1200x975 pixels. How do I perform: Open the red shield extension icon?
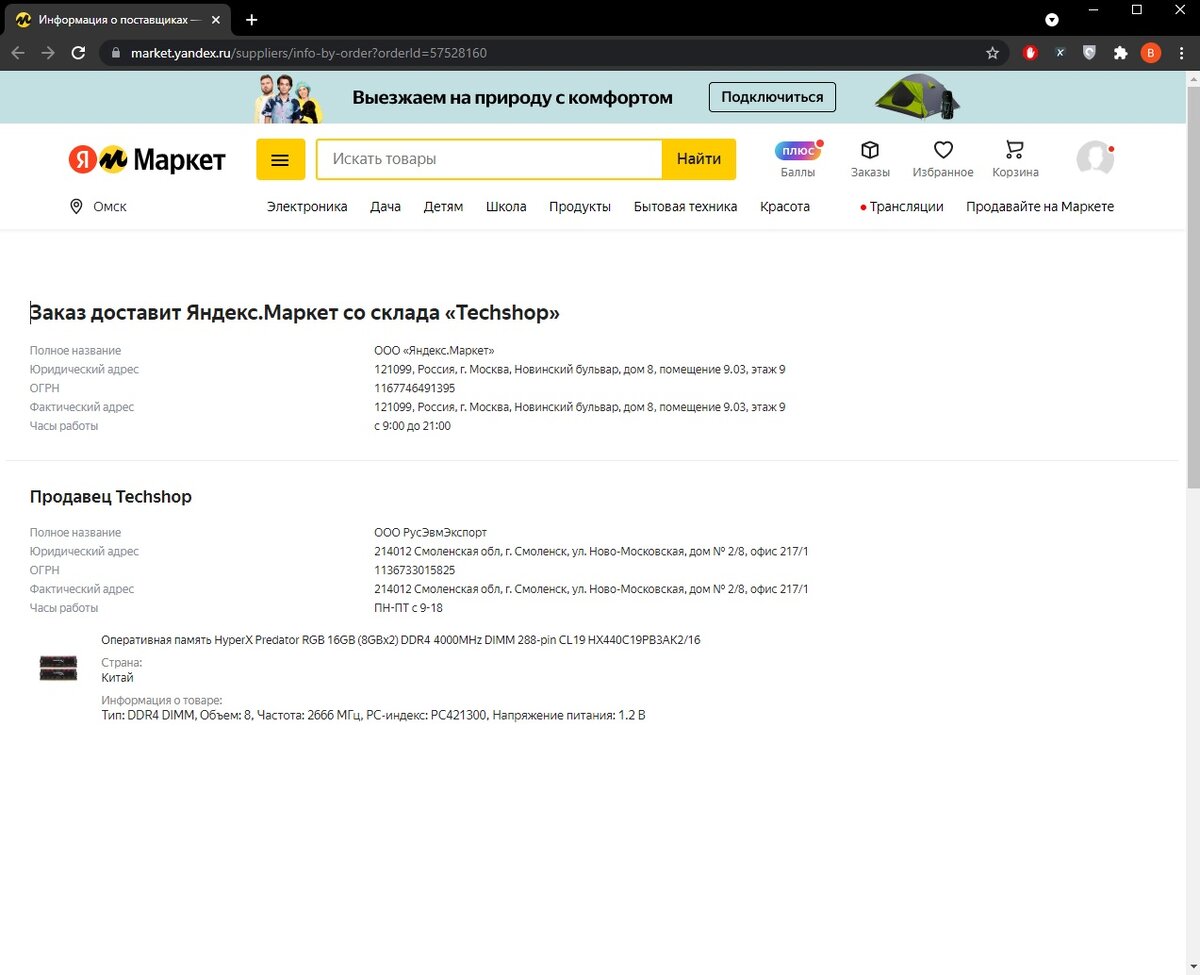pos(1030,53)
